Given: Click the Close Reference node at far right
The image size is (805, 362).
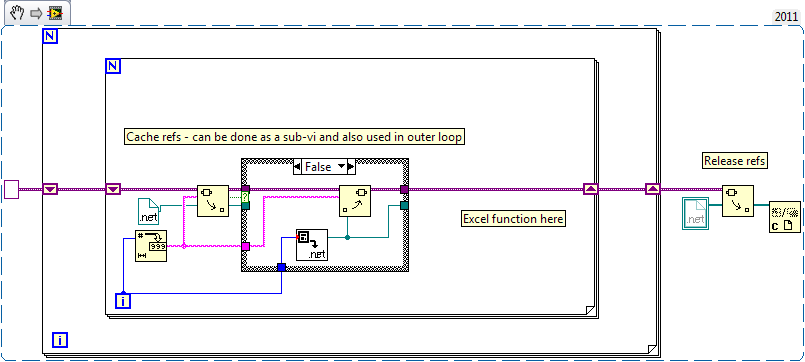Looking at the screenshot, I should click(x=784, y=217).
